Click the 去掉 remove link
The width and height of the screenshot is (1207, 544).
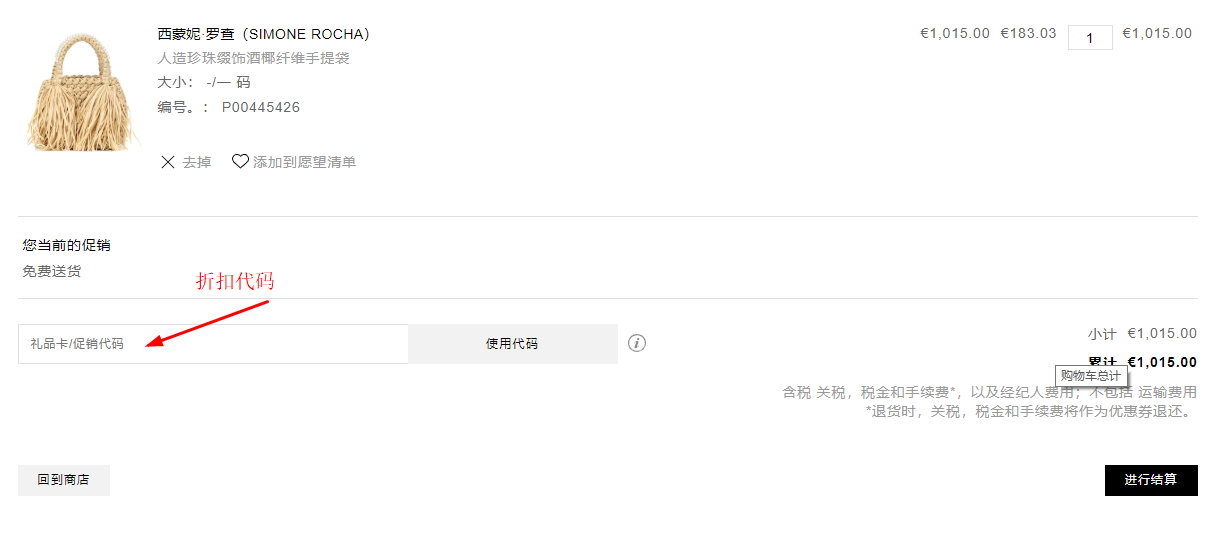[197, 162]
